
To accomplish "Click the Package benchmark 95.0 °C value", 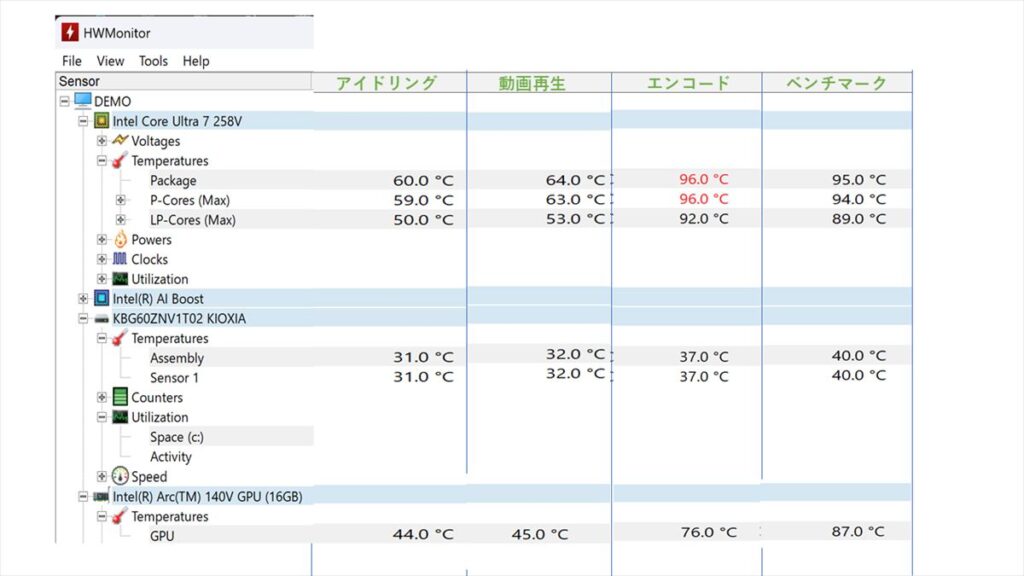I will 859,180.
